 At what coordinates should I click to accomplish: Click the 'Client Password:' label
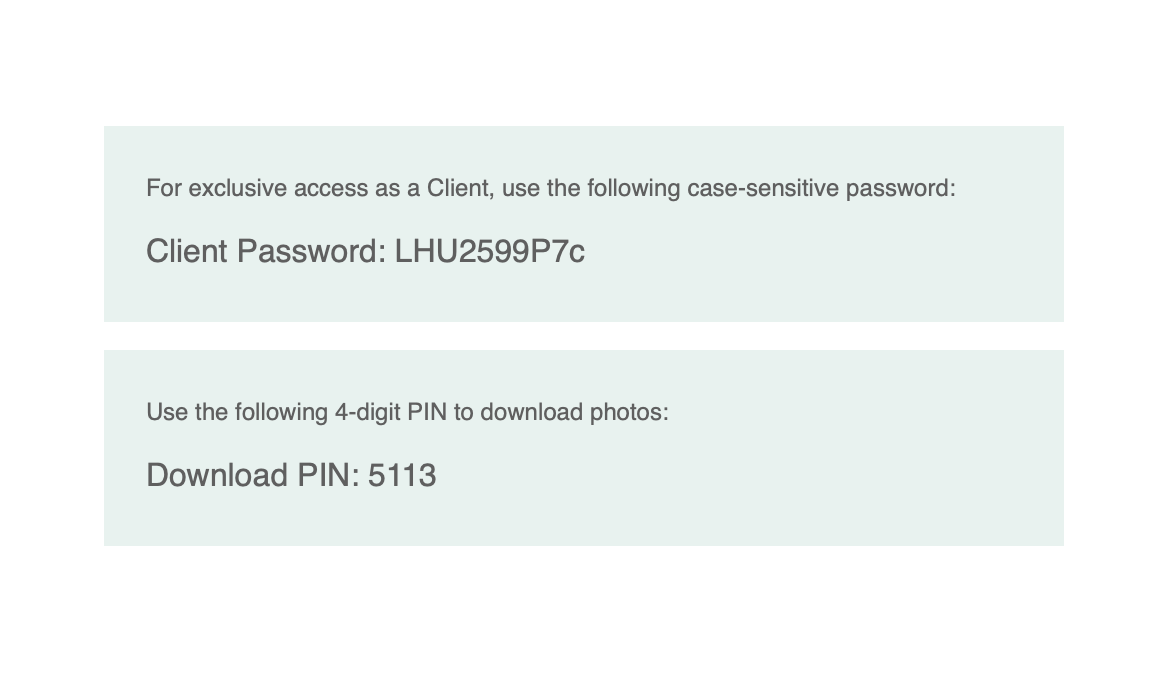coord(266,251)
